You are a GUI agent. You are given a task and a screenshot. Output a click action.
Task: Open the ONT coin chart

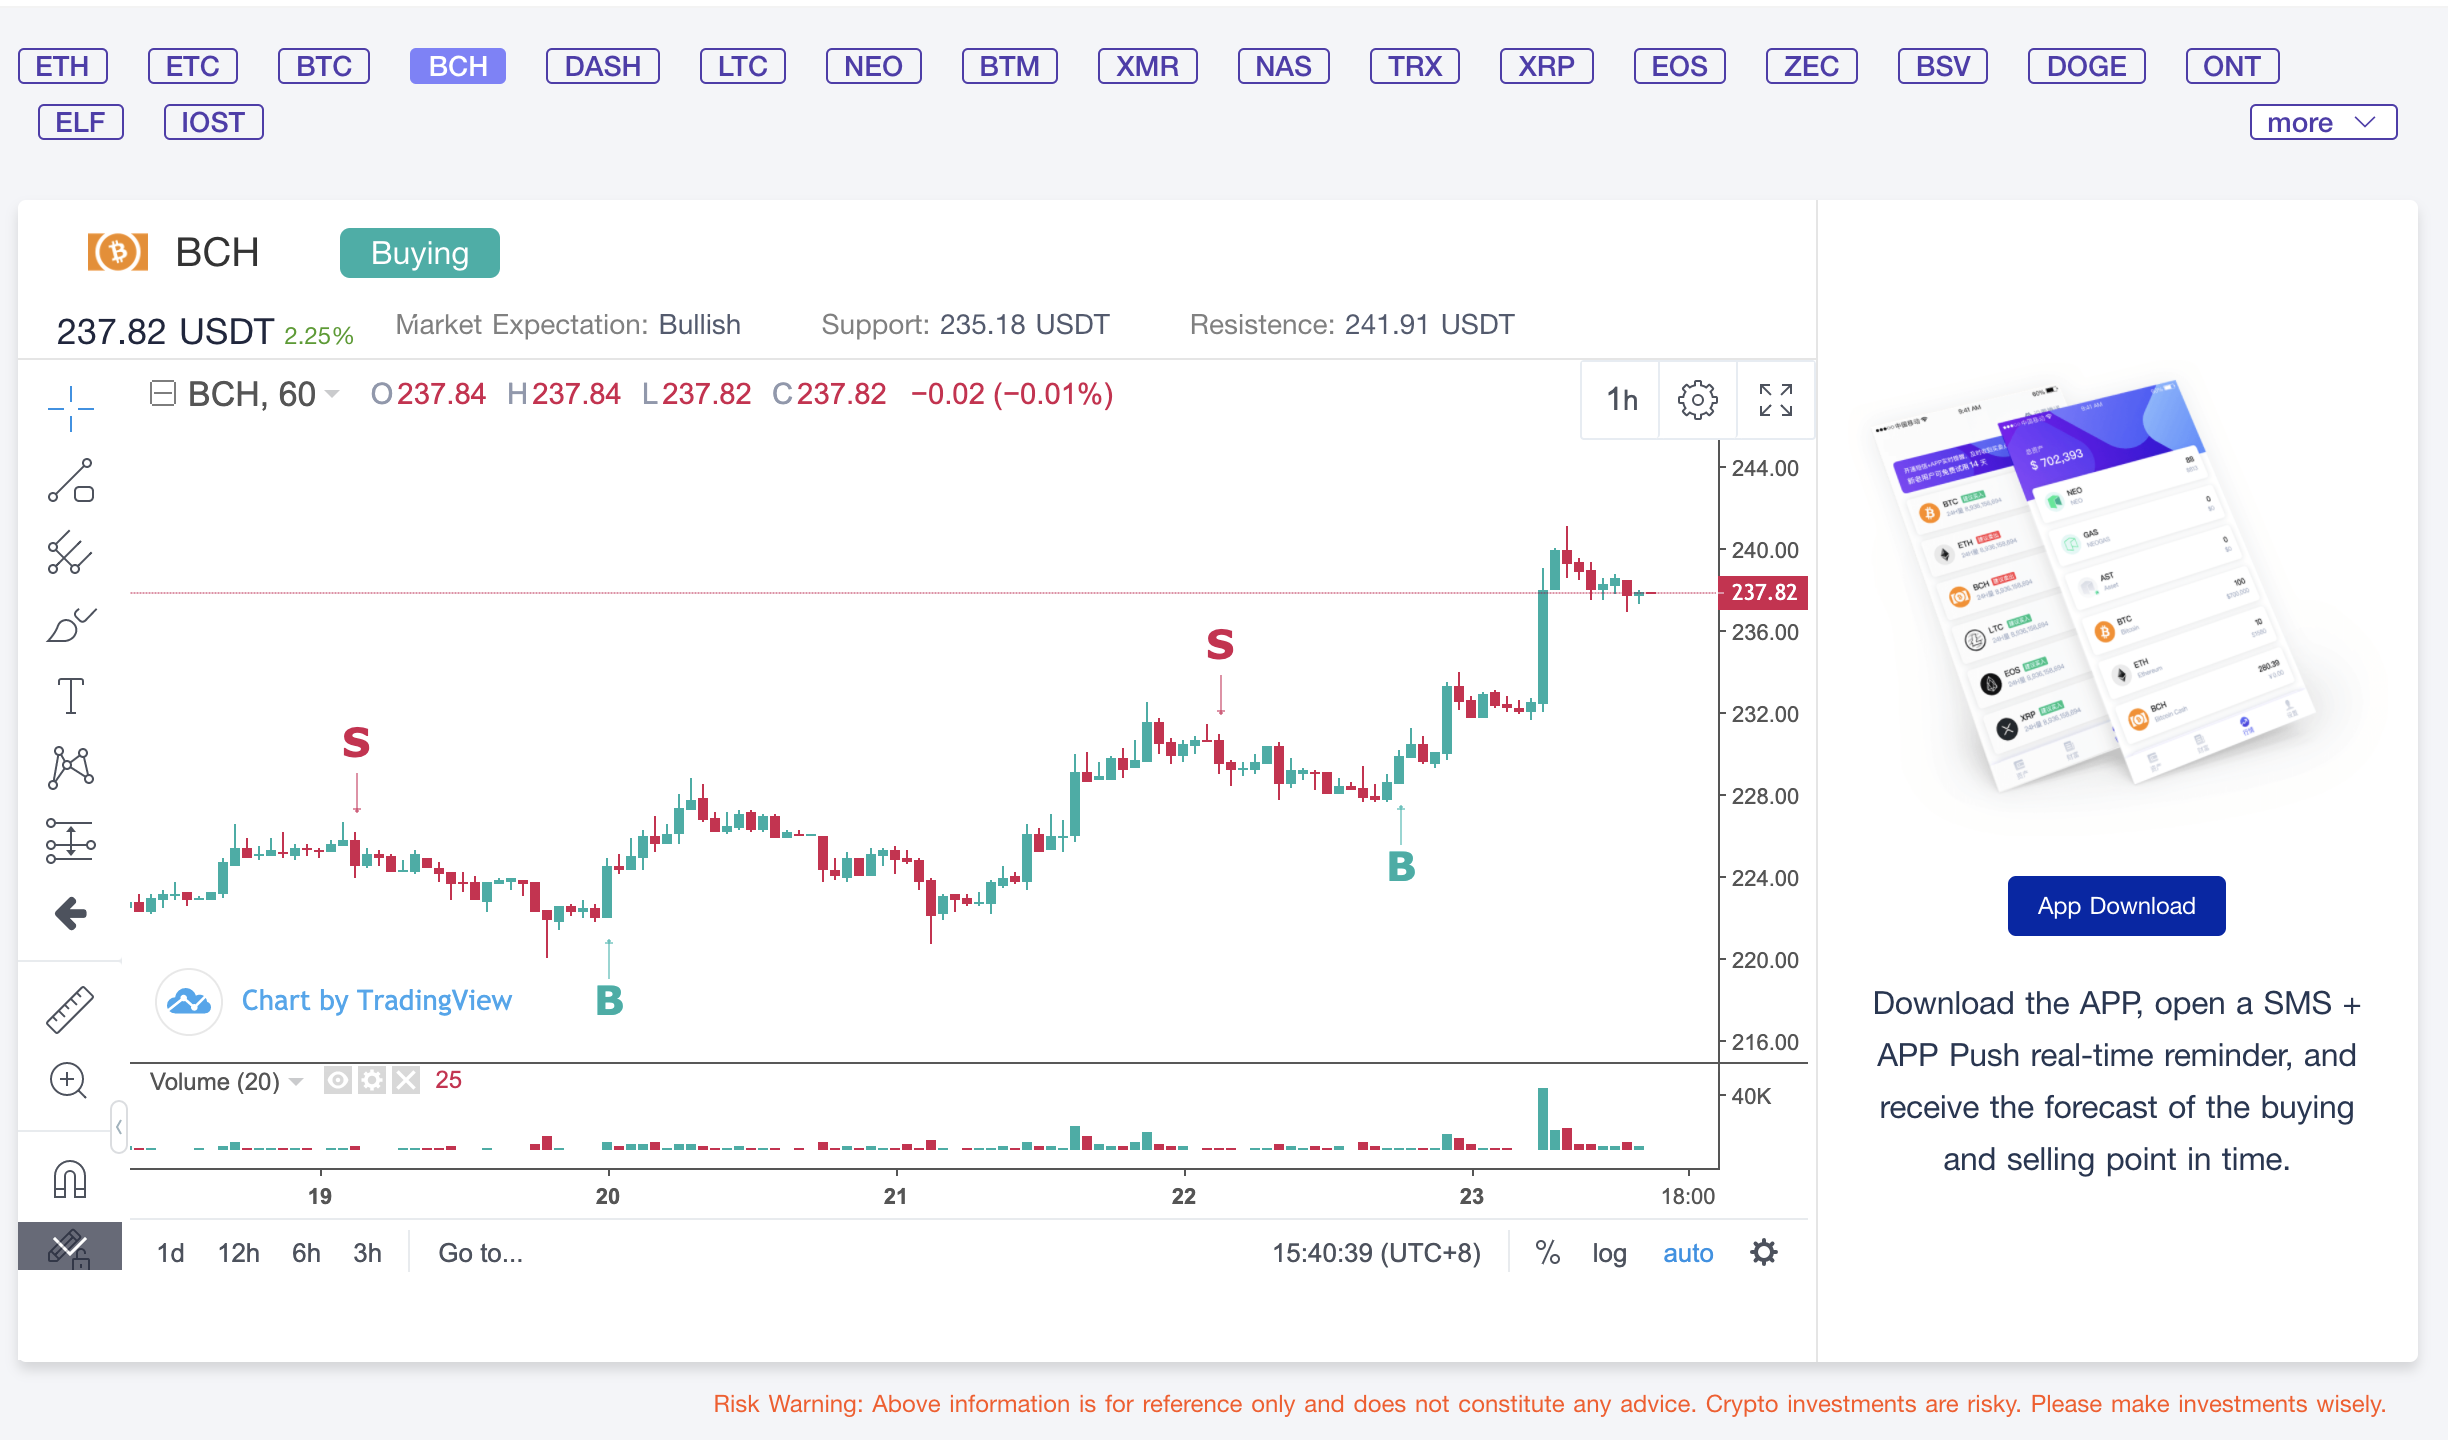click(x=2232, y=66)
